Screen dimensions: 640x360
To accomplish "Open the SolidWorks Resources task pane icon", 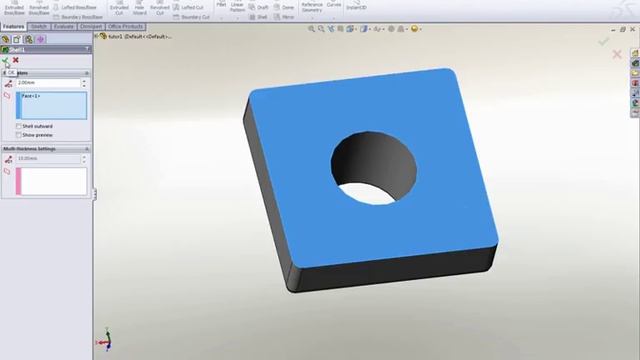I will (636, 53).
